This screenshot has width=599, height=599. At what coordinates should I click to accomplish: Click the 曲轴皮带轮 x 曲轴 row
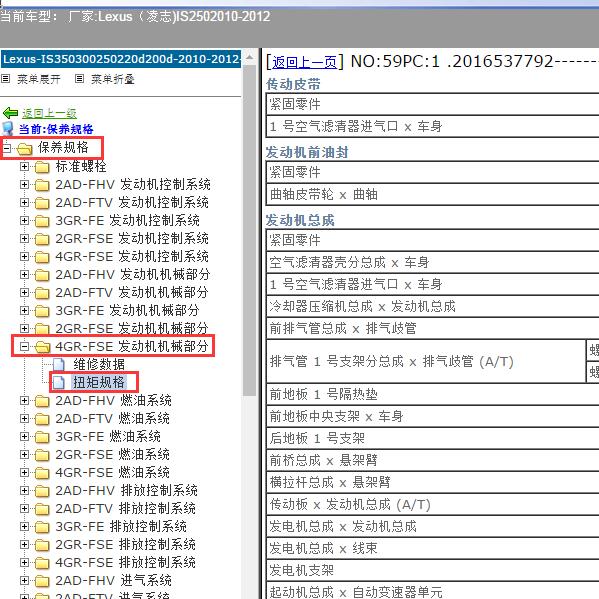432,194
